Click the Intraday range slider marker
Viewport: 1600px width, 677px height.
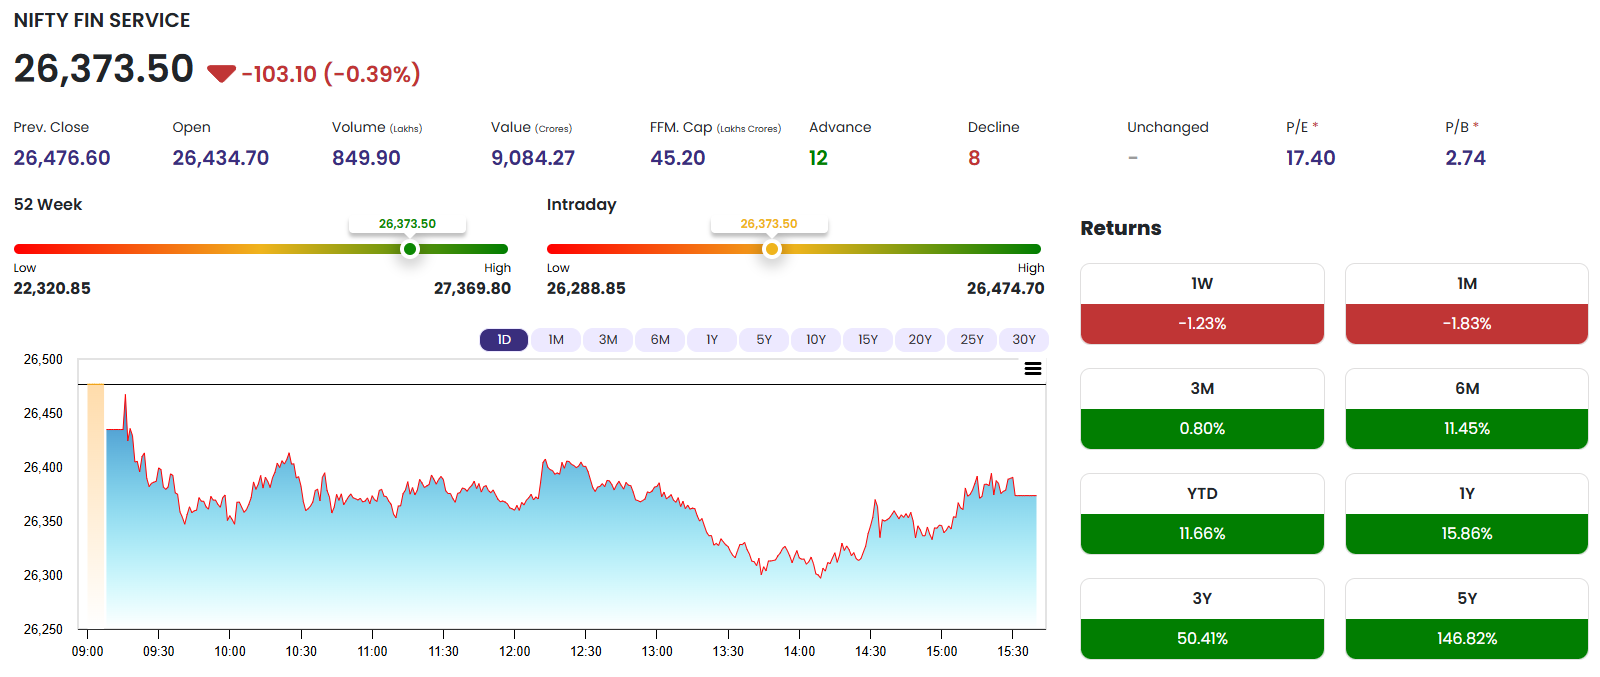pyautogui.click(x=771, y=249)
